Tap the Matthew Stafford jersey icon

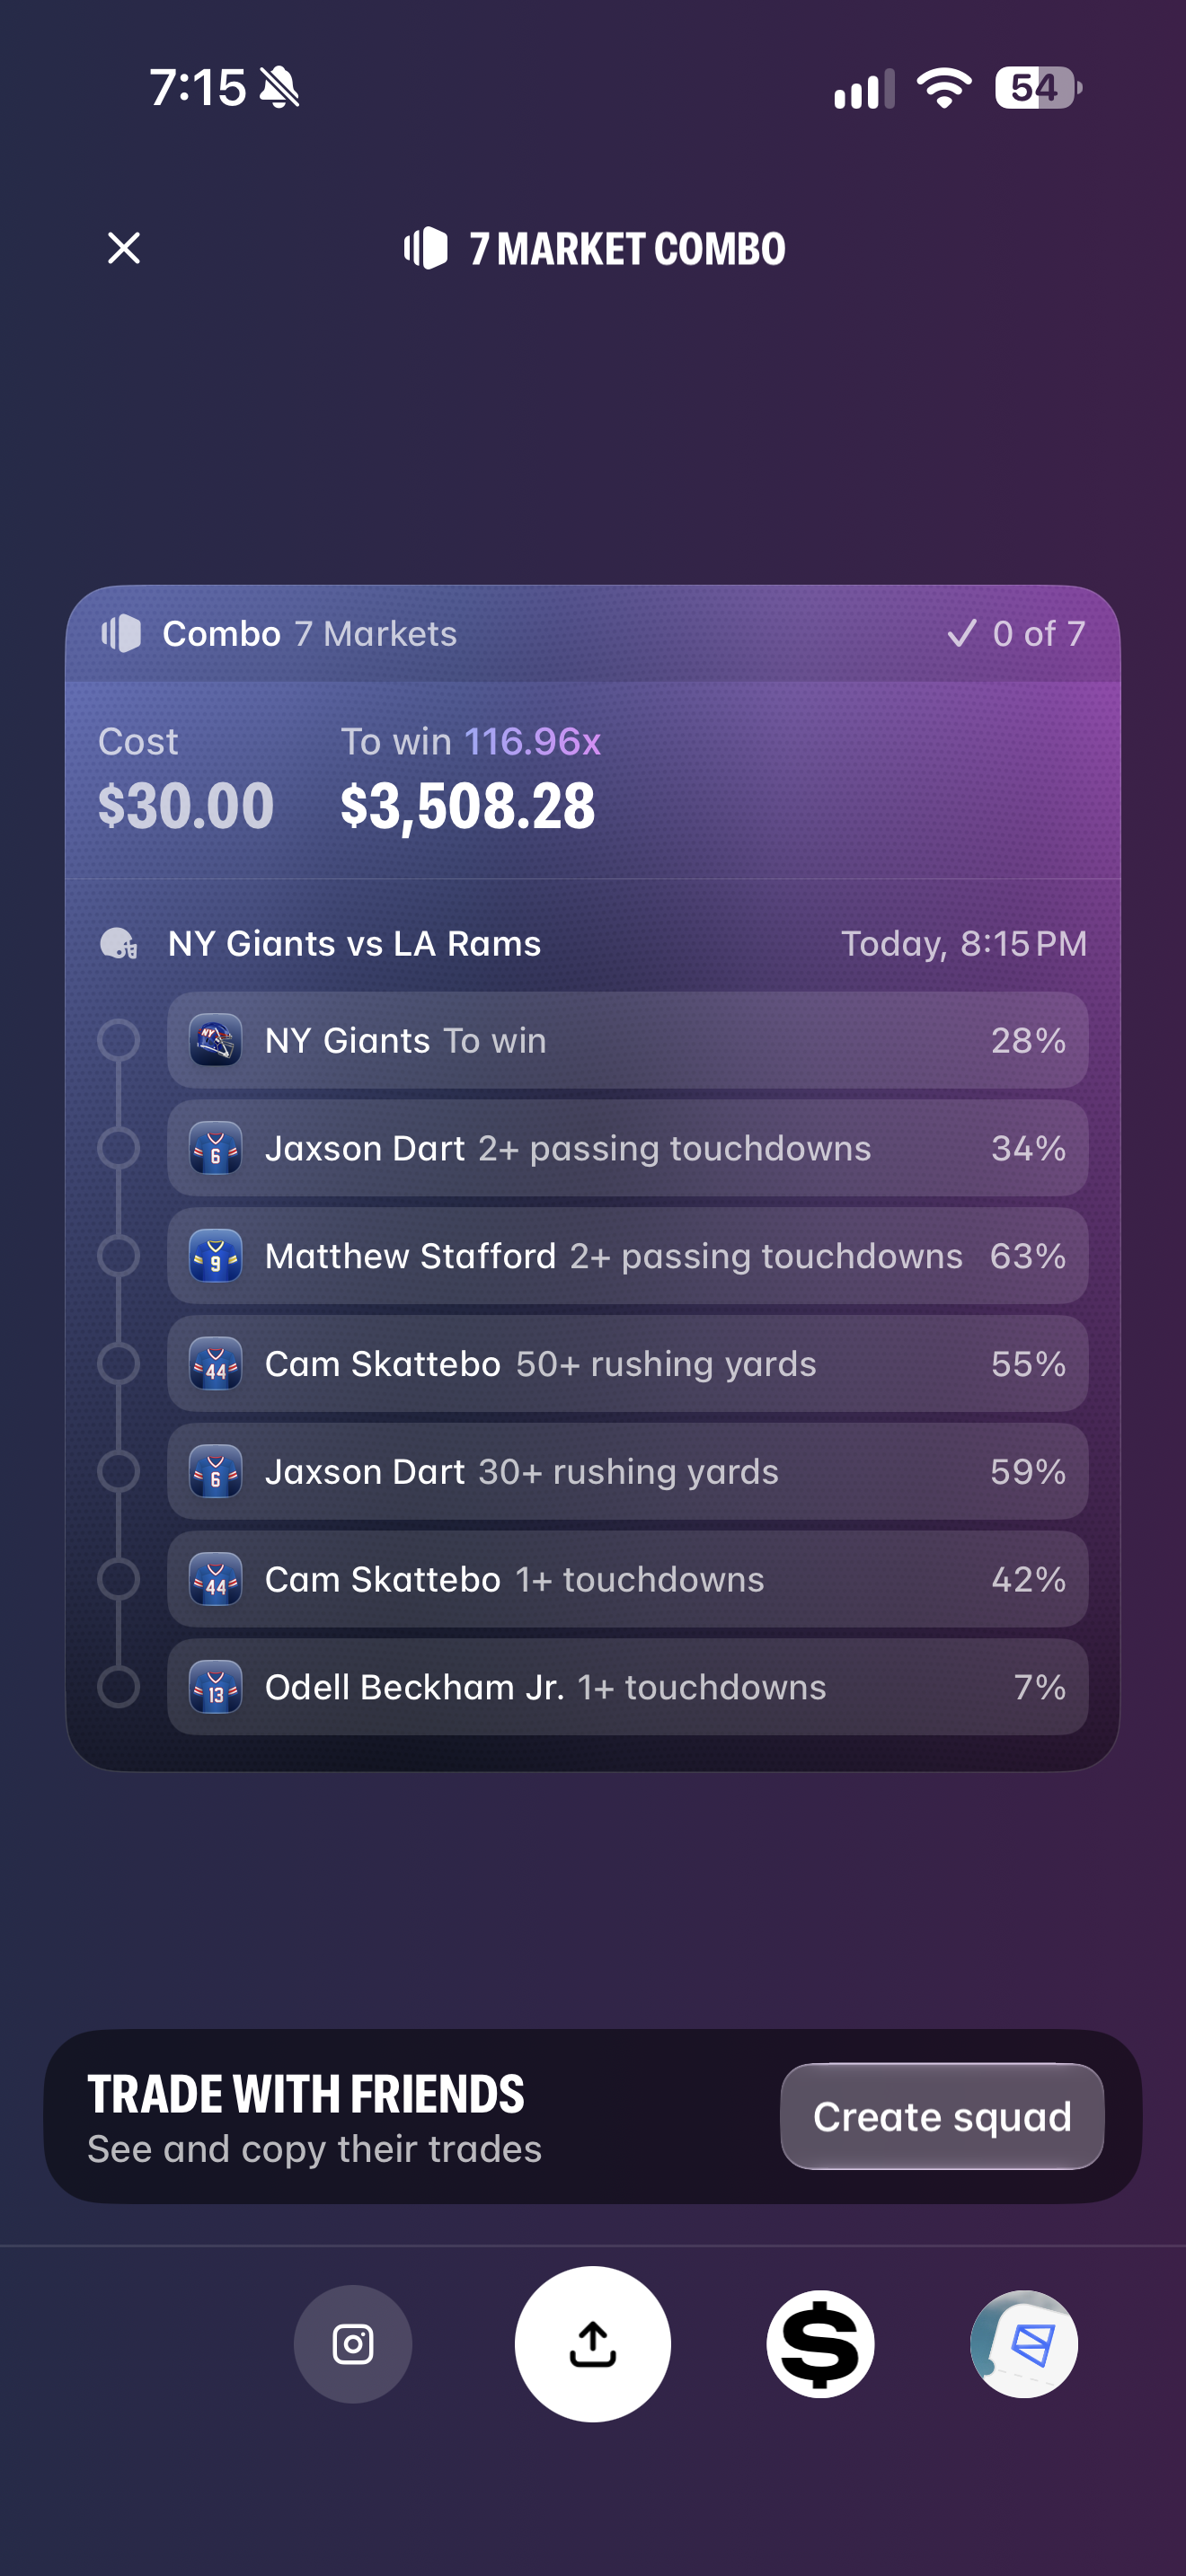click(216, 1256)
